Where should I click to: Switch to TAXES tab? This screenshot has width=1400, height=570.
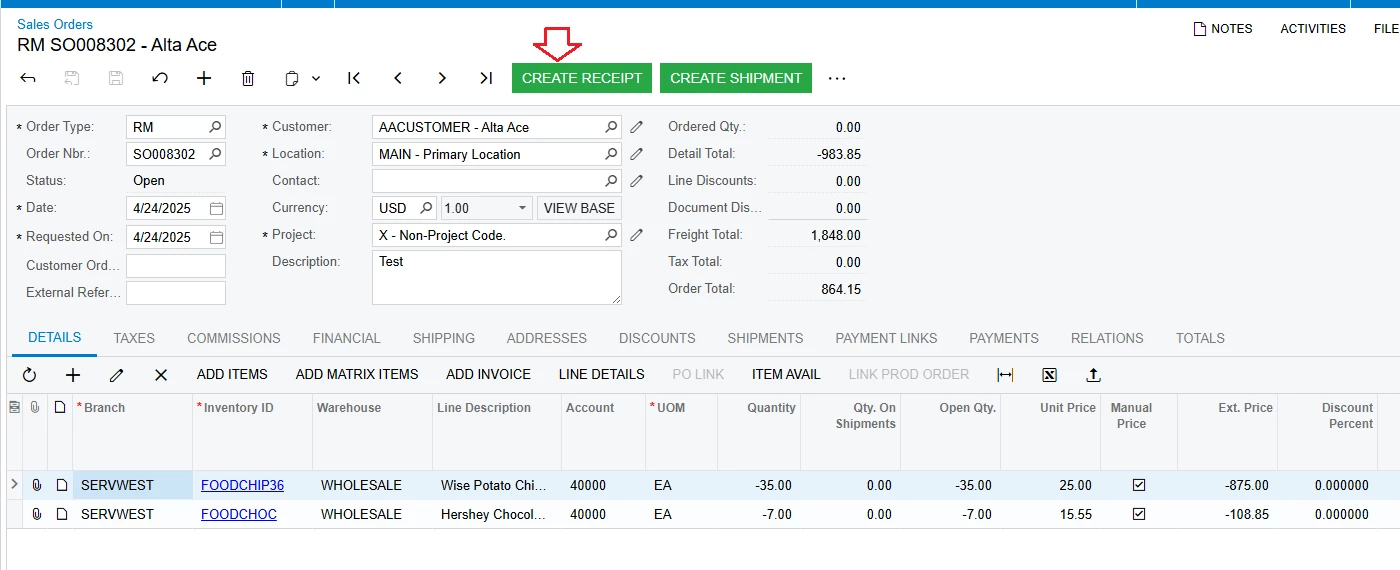coord(134,338)
